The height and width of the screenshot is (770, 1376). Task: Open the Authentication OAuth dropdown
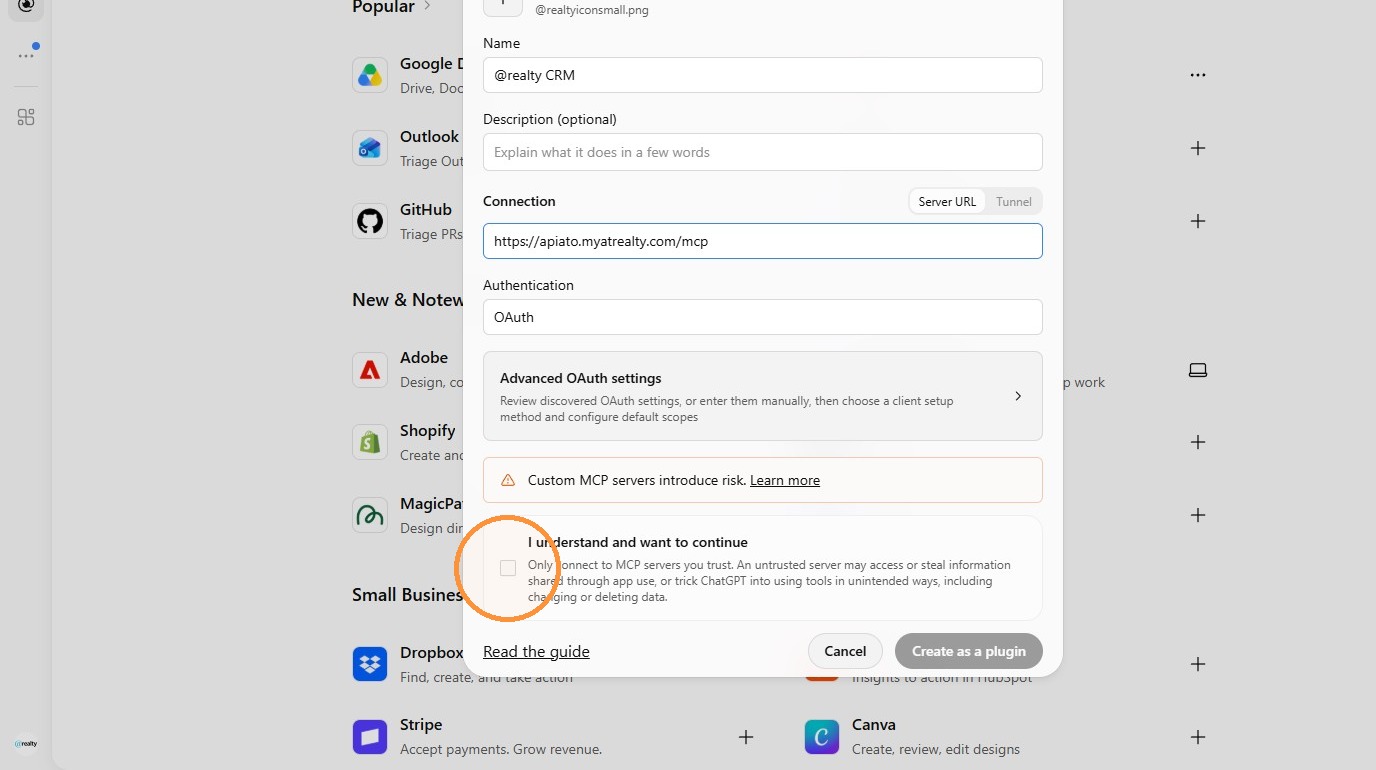(762, 317)
